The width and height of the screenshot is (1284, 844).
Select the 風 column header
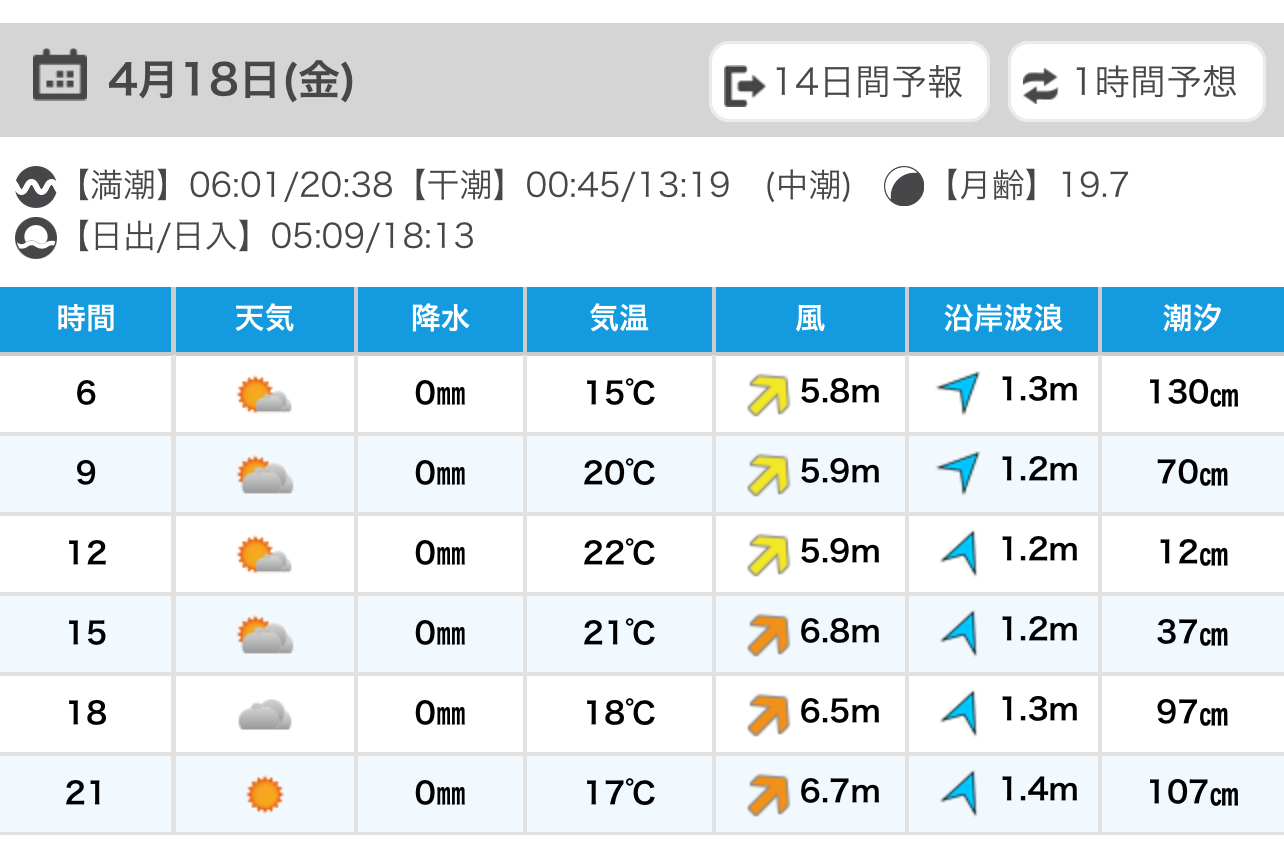810,319
